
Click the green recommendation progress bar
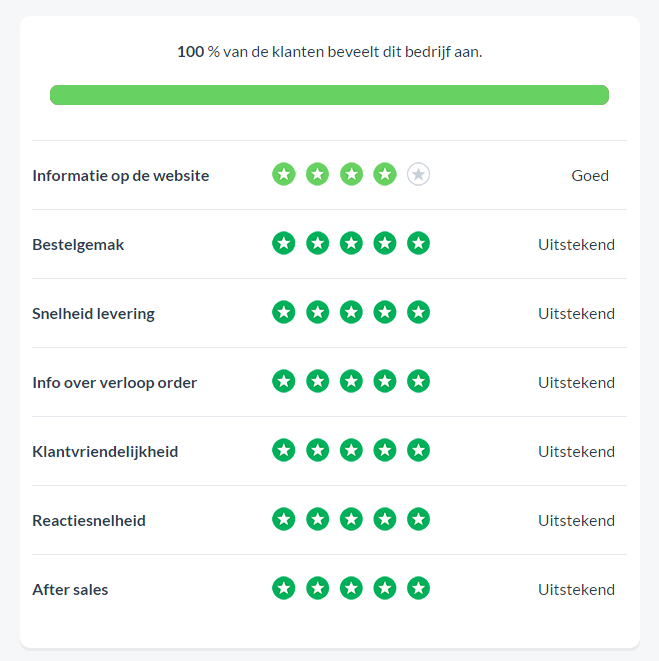pyautogui.click(x=329, y=95)
